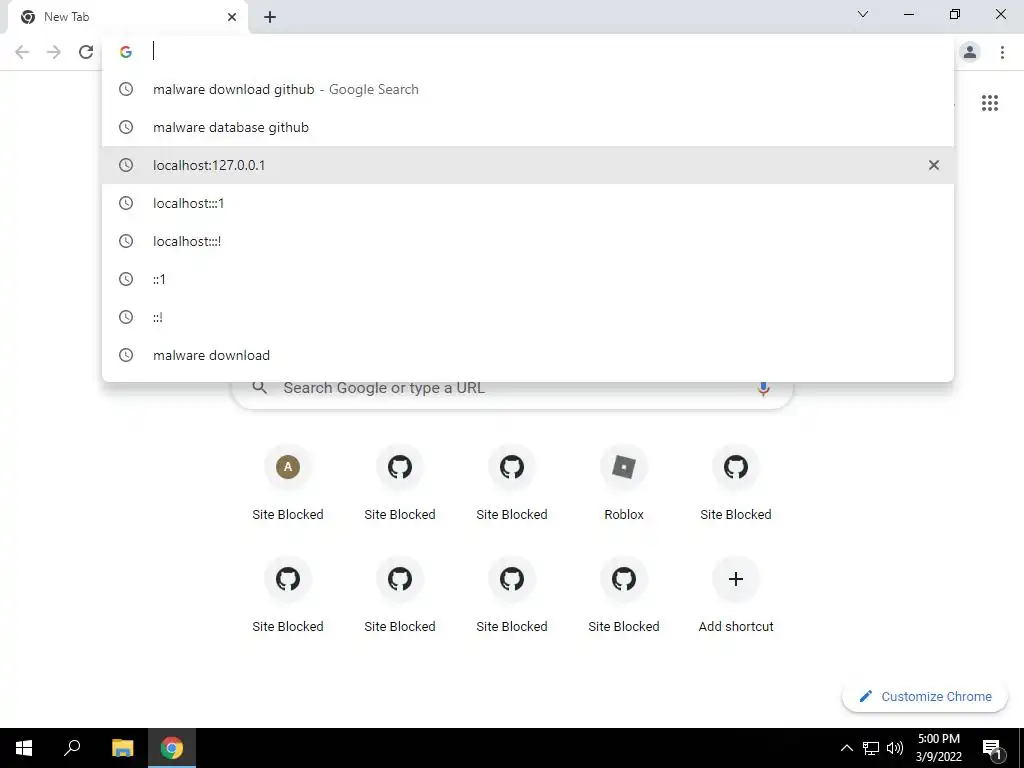Close the New Tab tab

(x=232, y=17)
